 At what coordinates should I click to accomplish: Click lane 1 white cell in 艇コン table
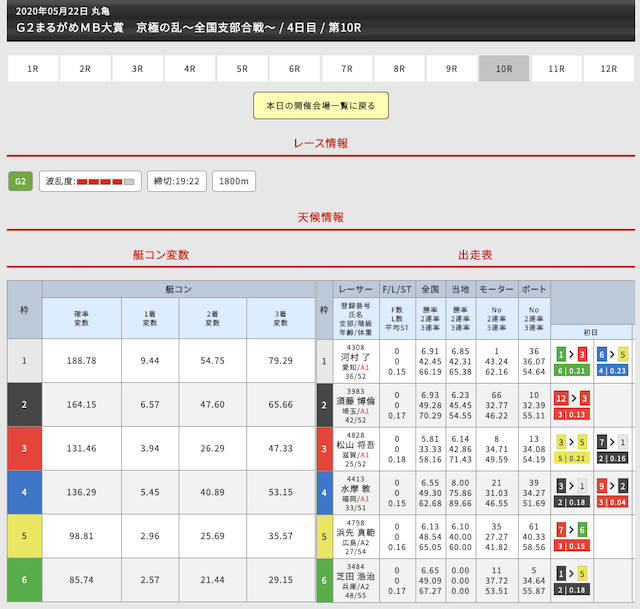click(24, 361)
